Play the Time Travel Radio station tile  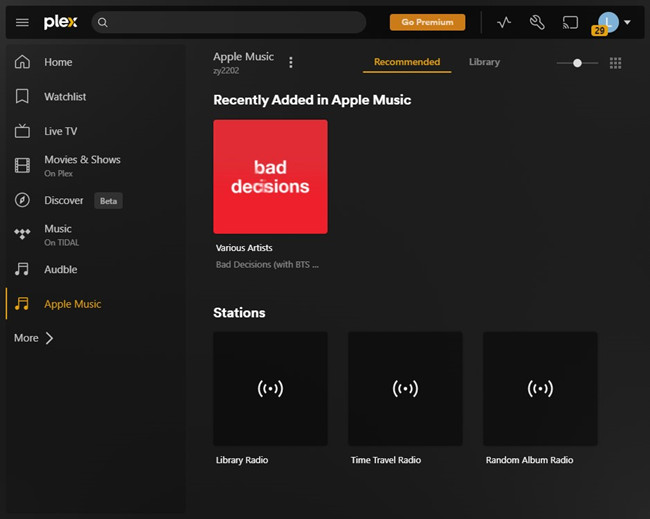[405, 389]
